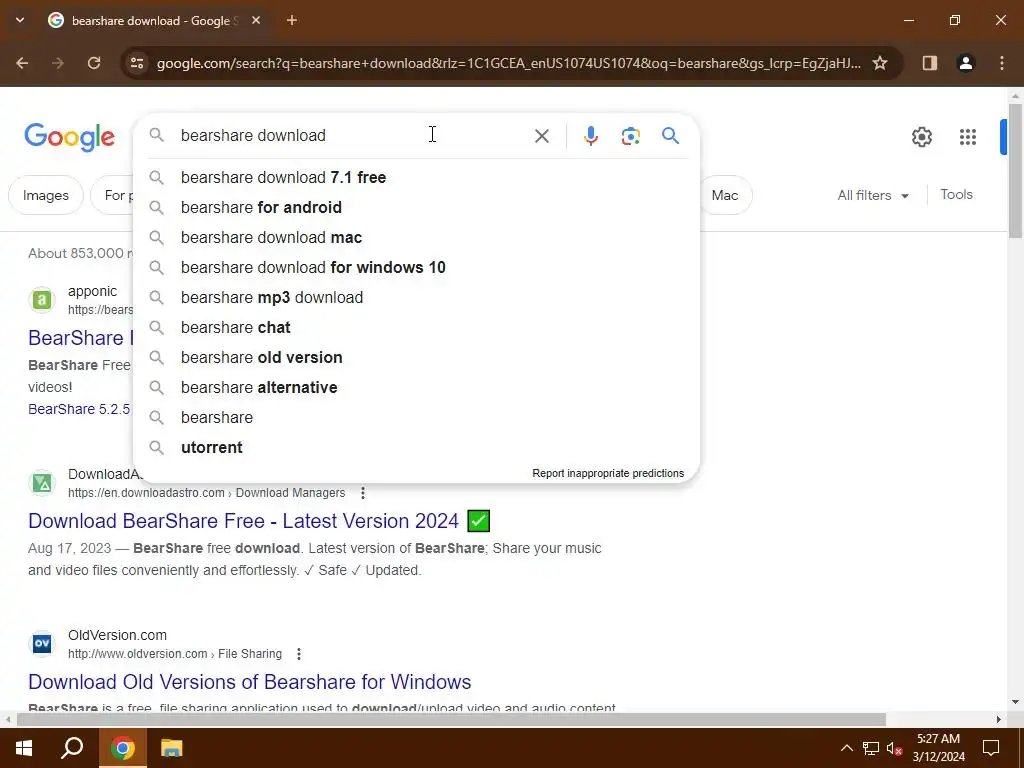This screenshot has width=1024, height=768.
Task: Open the muted volume tray icon
Action: tap(894, 748)
